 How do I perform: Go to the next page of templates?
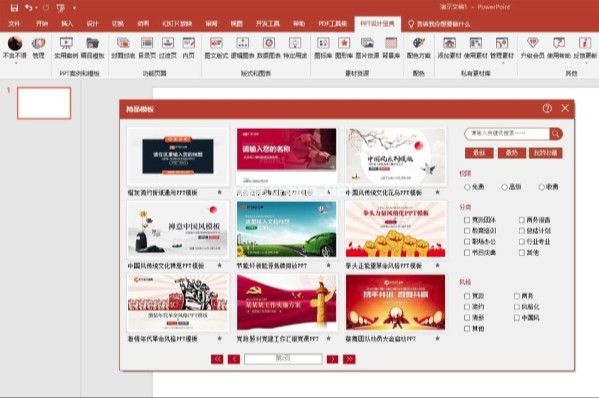click(x=332, y=359)
